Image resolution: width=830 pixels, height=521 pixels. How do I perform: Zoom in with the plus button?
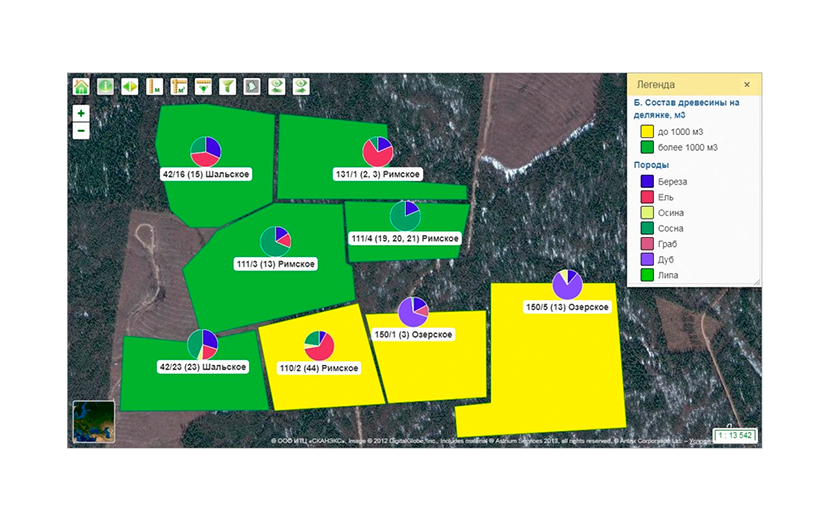[81, 113]
